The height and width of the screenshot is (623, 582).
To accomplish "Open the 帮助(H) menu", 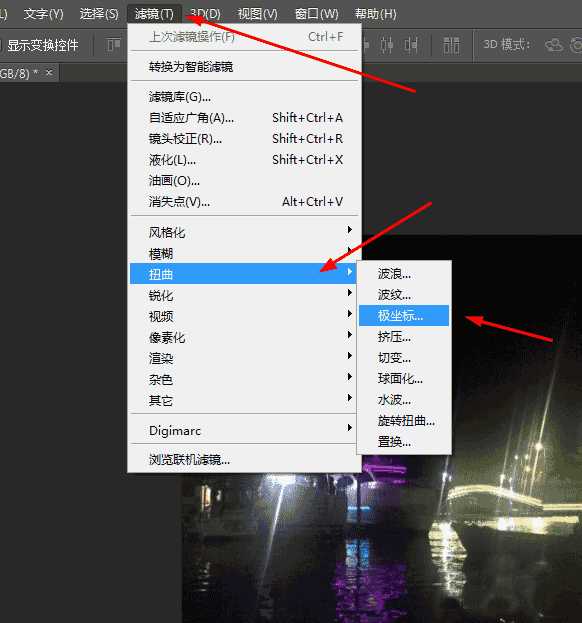I will point(375,14).
